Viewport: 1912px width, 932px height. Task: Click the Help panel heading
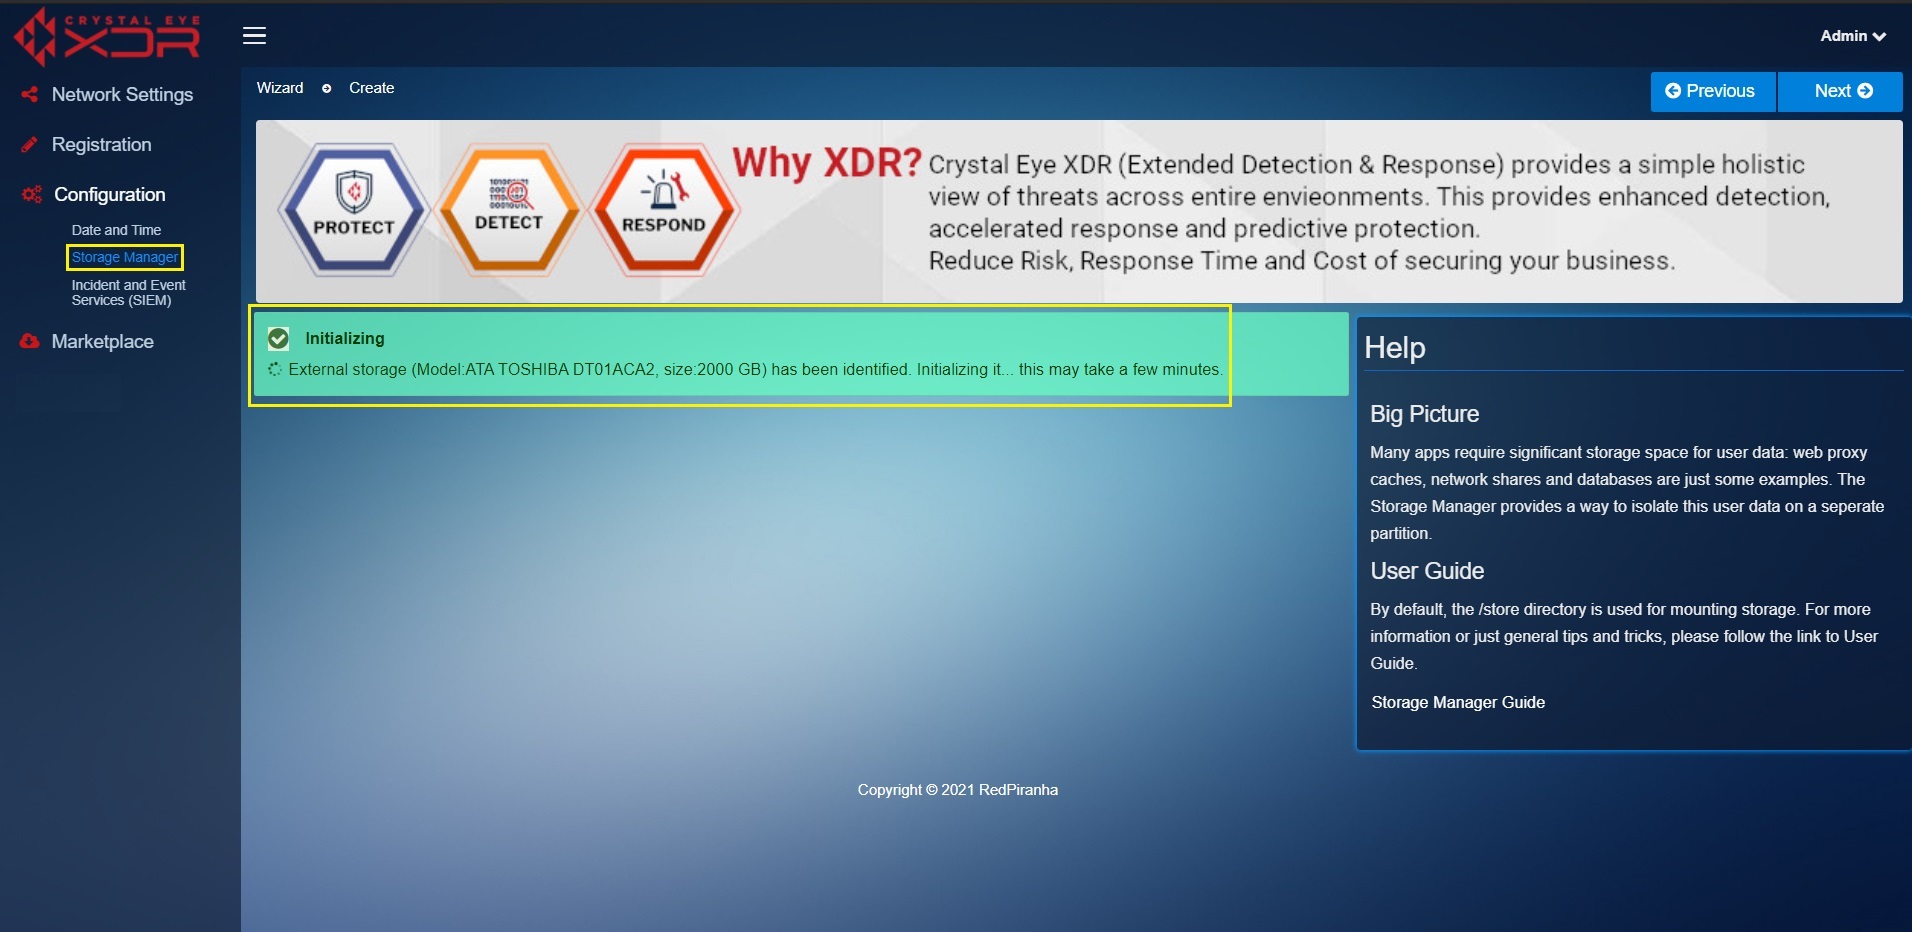pyautogui.click(x=1395, y=347)
